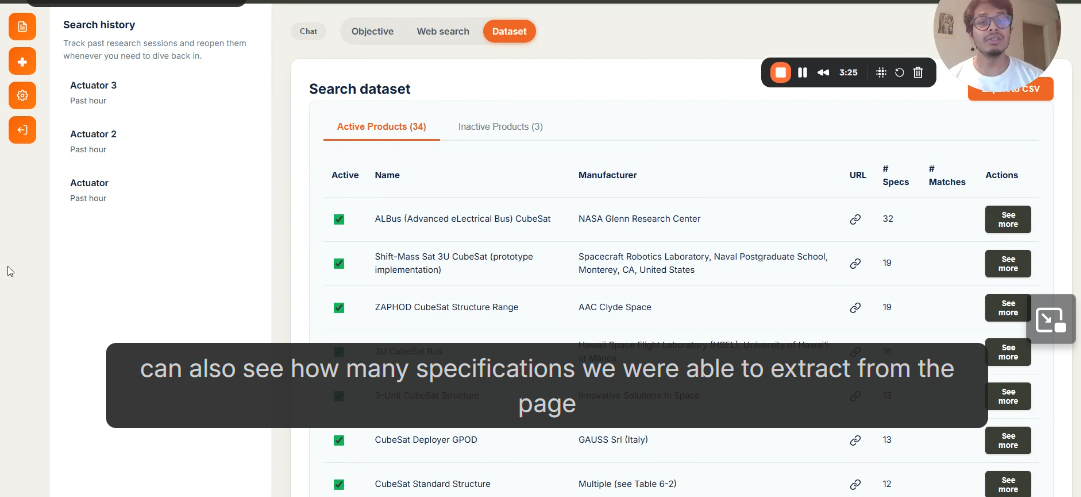
Task: Reopen the Actuator search session from history
Action: [x=90, y=190]
